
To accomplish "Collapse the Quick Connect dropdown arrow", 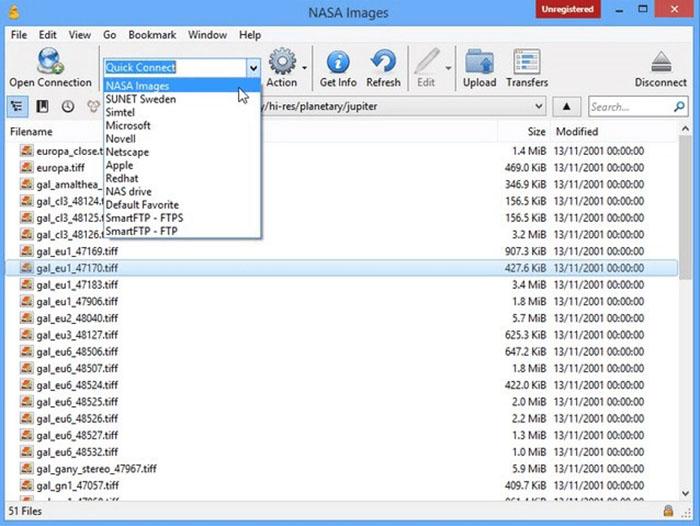I will 253,68.
